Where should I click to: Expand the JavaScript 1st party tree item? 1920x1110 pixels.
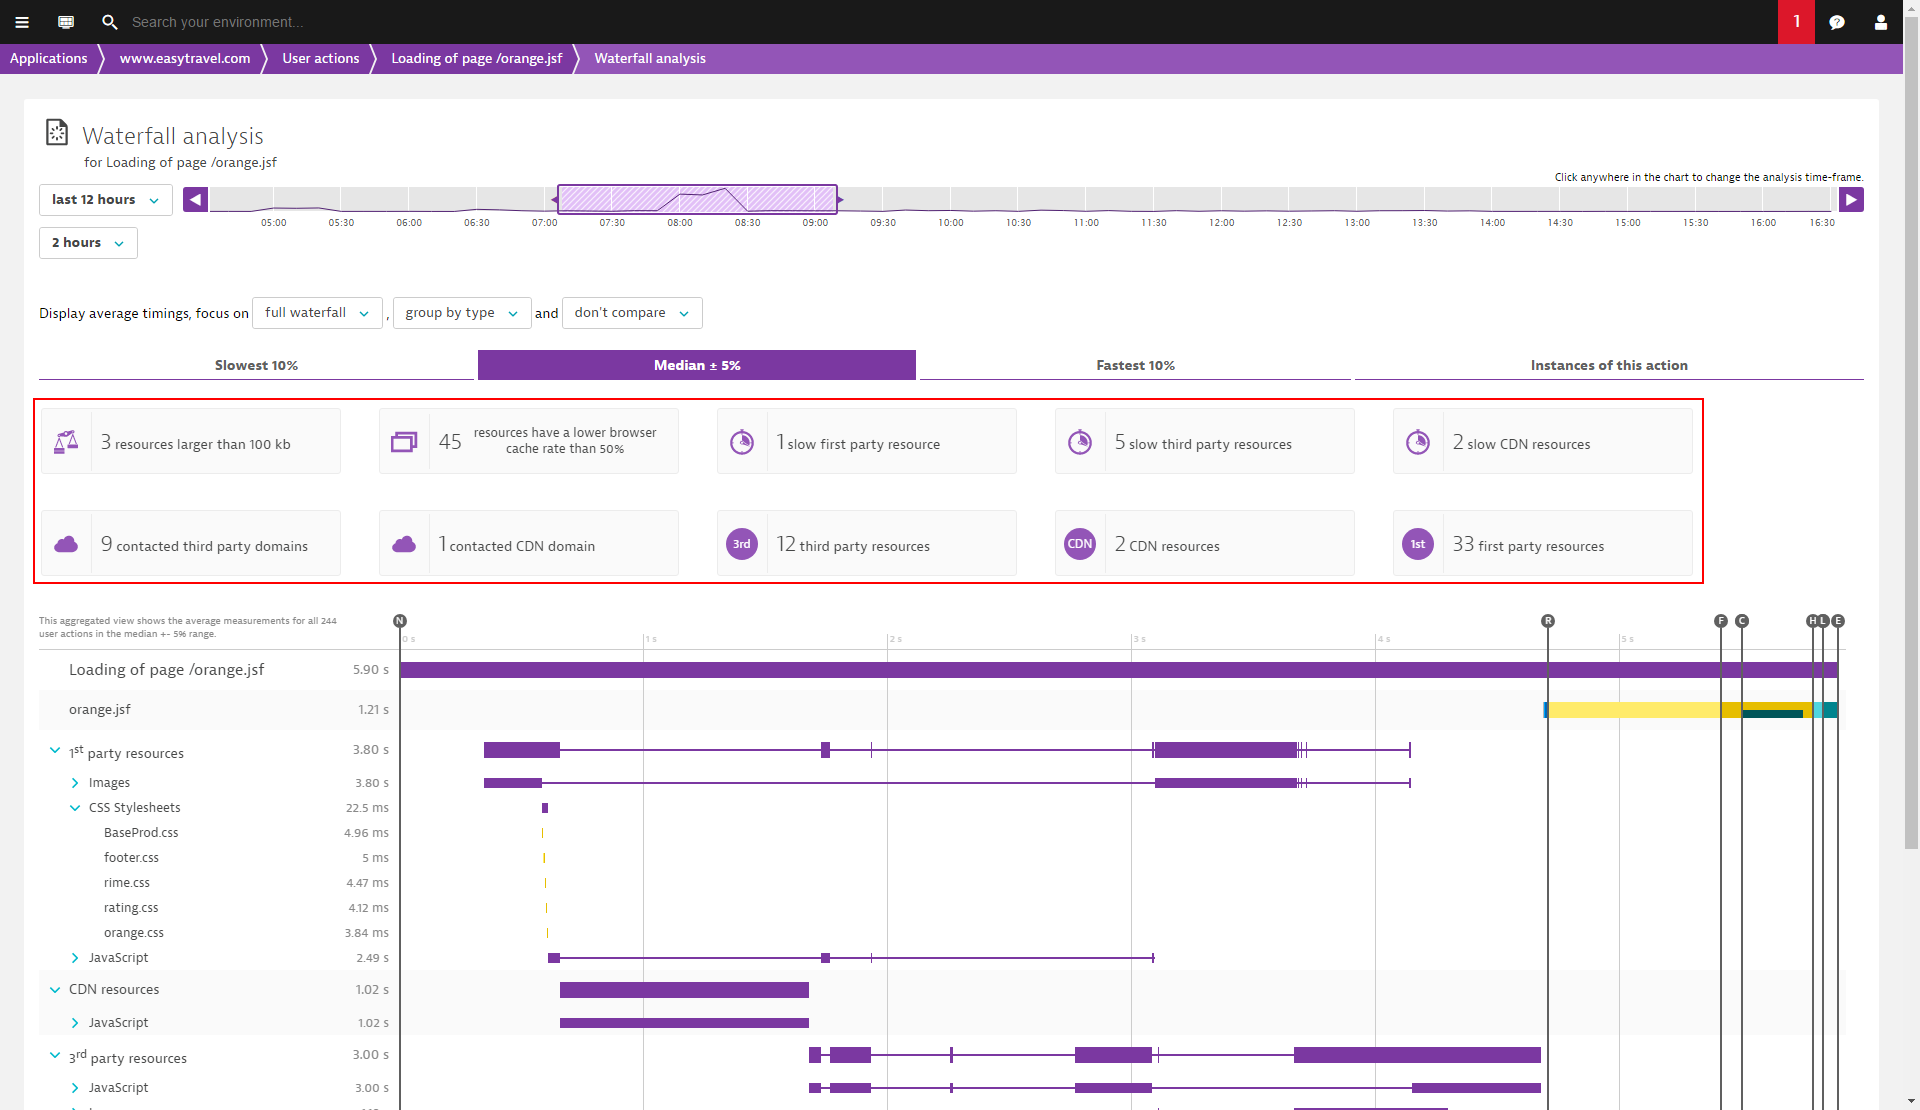74,957
